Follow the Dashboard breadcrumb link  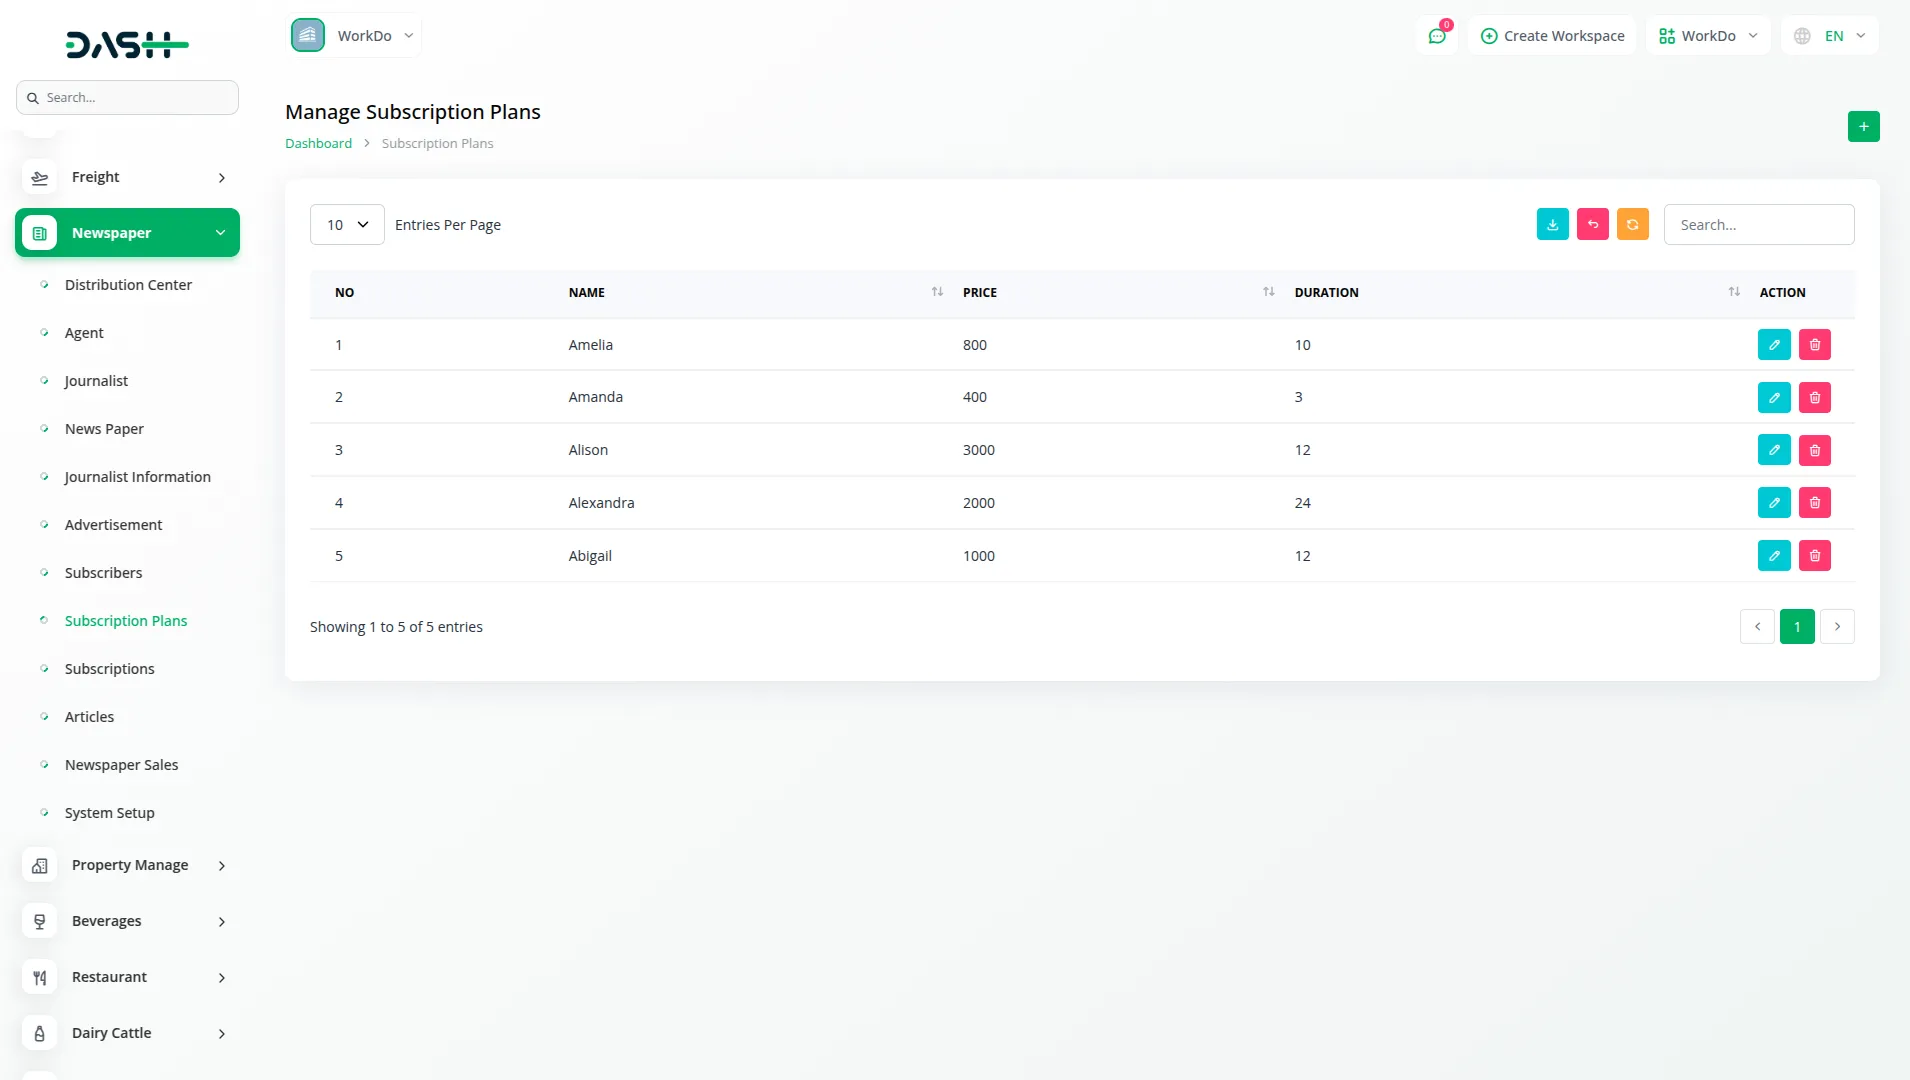(x=318, y=144)
